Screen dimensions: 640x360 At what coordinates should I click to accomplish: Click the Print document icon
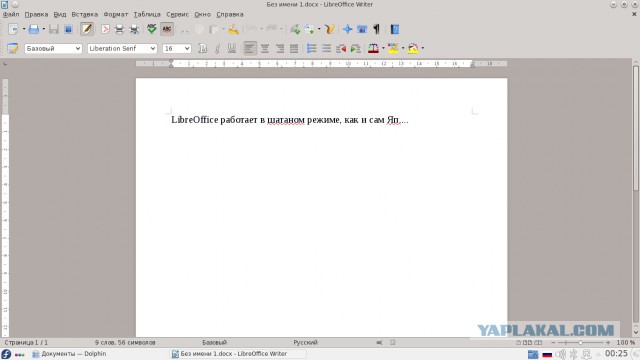pos(119,29)
